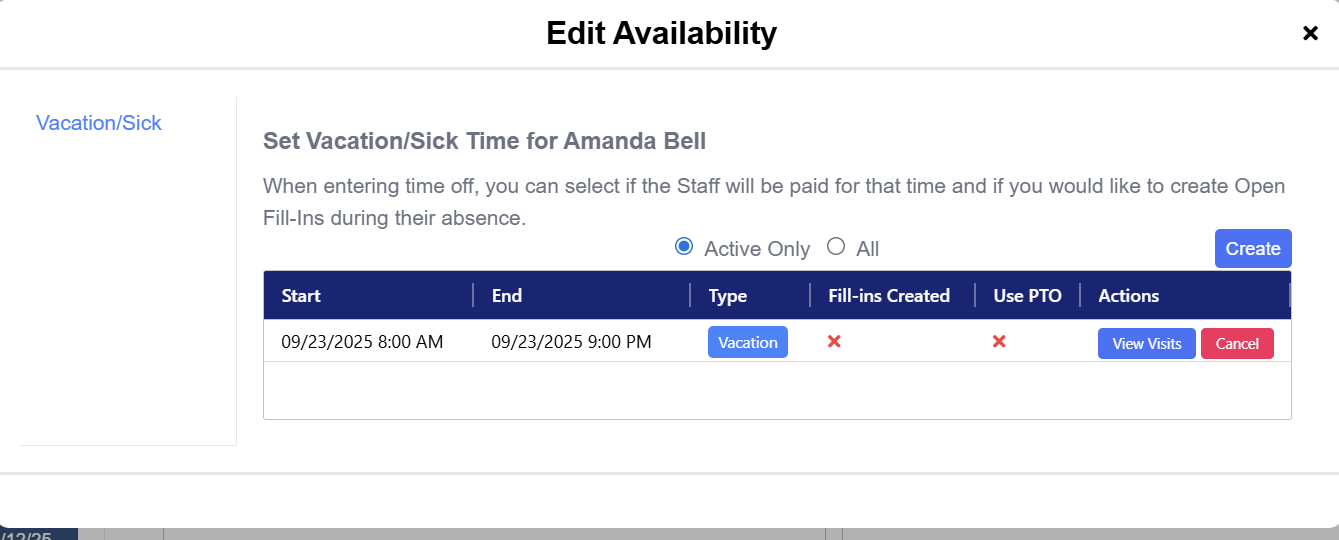Sort by the End column header

(x=507, y=296)
